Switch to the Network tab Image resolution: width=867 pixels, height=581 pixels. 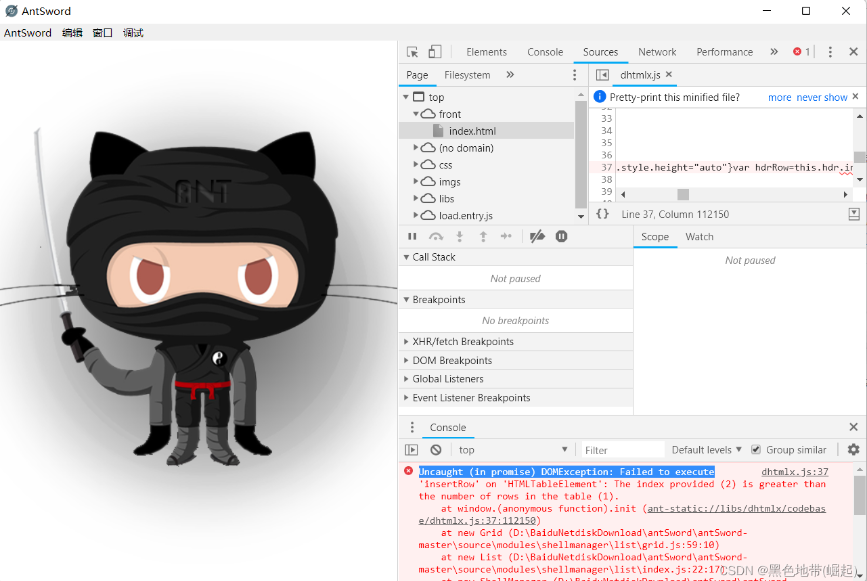coord(657,52)
